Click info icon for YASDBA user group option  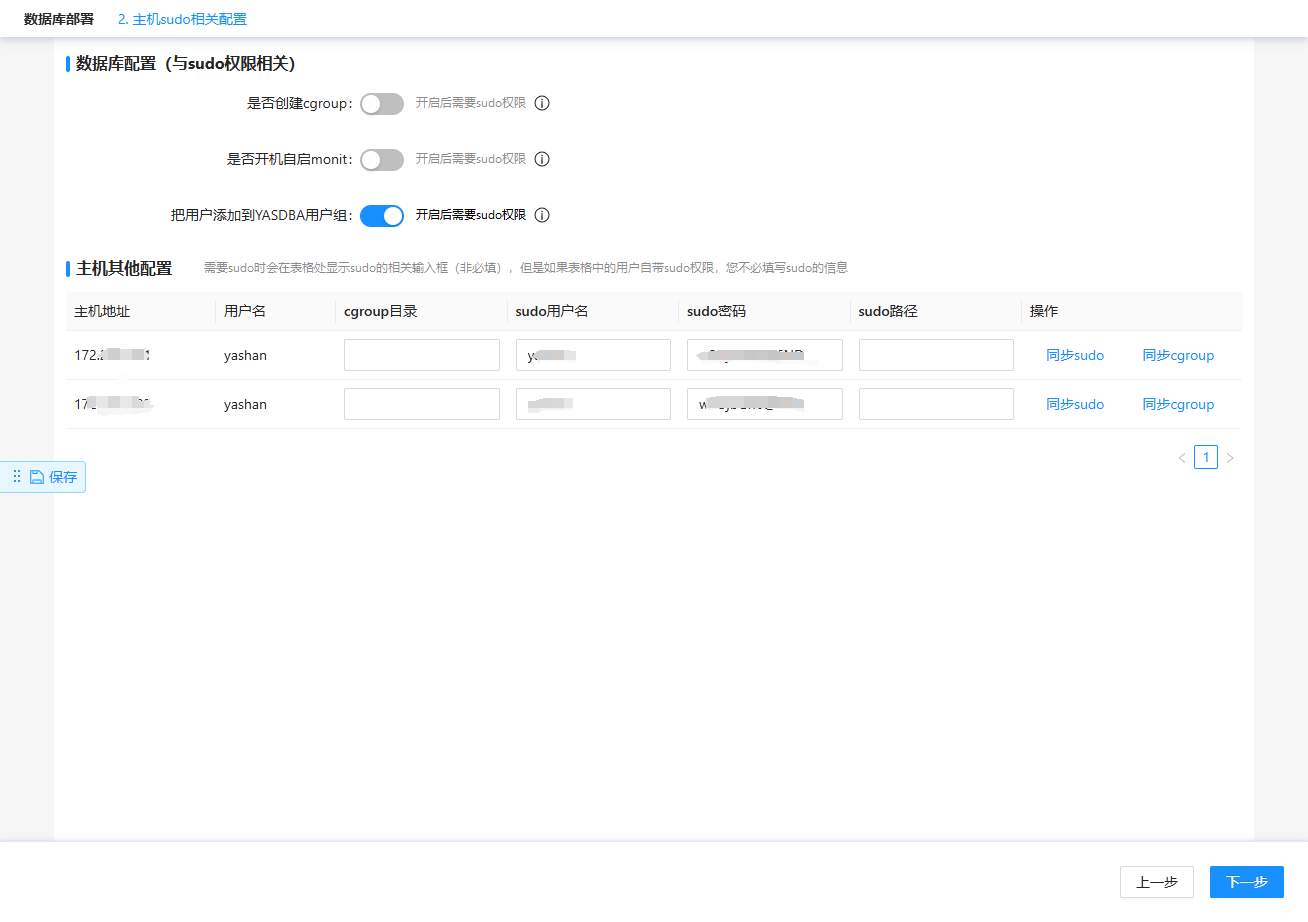coord(542,215)
